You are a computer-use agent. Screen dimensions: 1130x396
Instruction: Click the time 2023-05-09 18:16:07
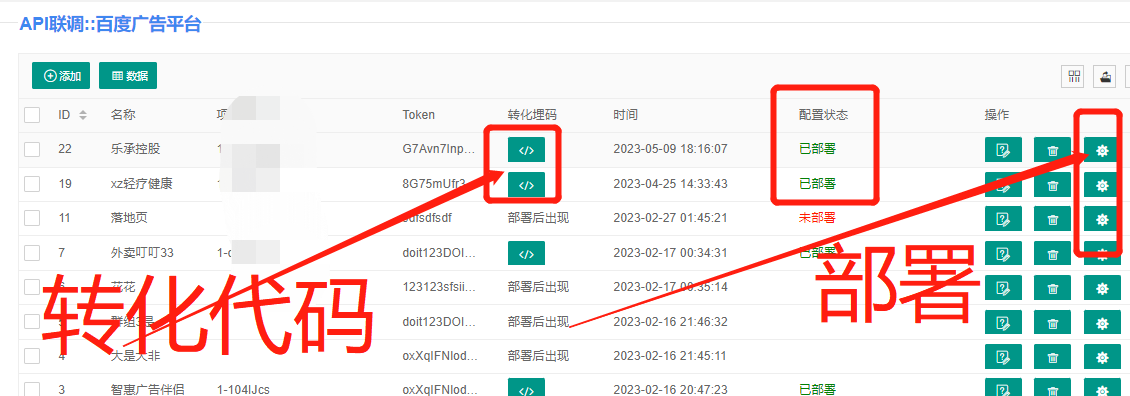(670, 149)
